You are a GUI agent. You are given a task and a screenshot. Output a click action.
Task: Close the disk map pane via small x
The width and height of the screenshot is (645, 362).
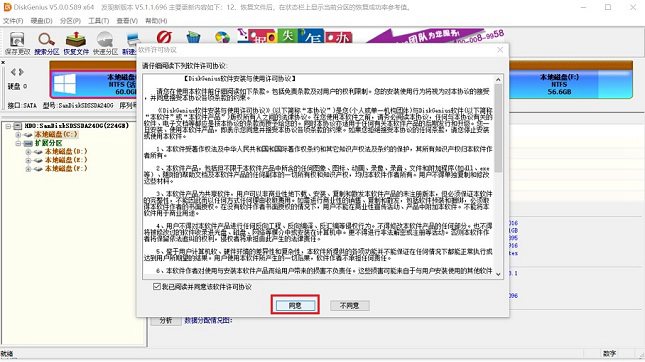3,63
